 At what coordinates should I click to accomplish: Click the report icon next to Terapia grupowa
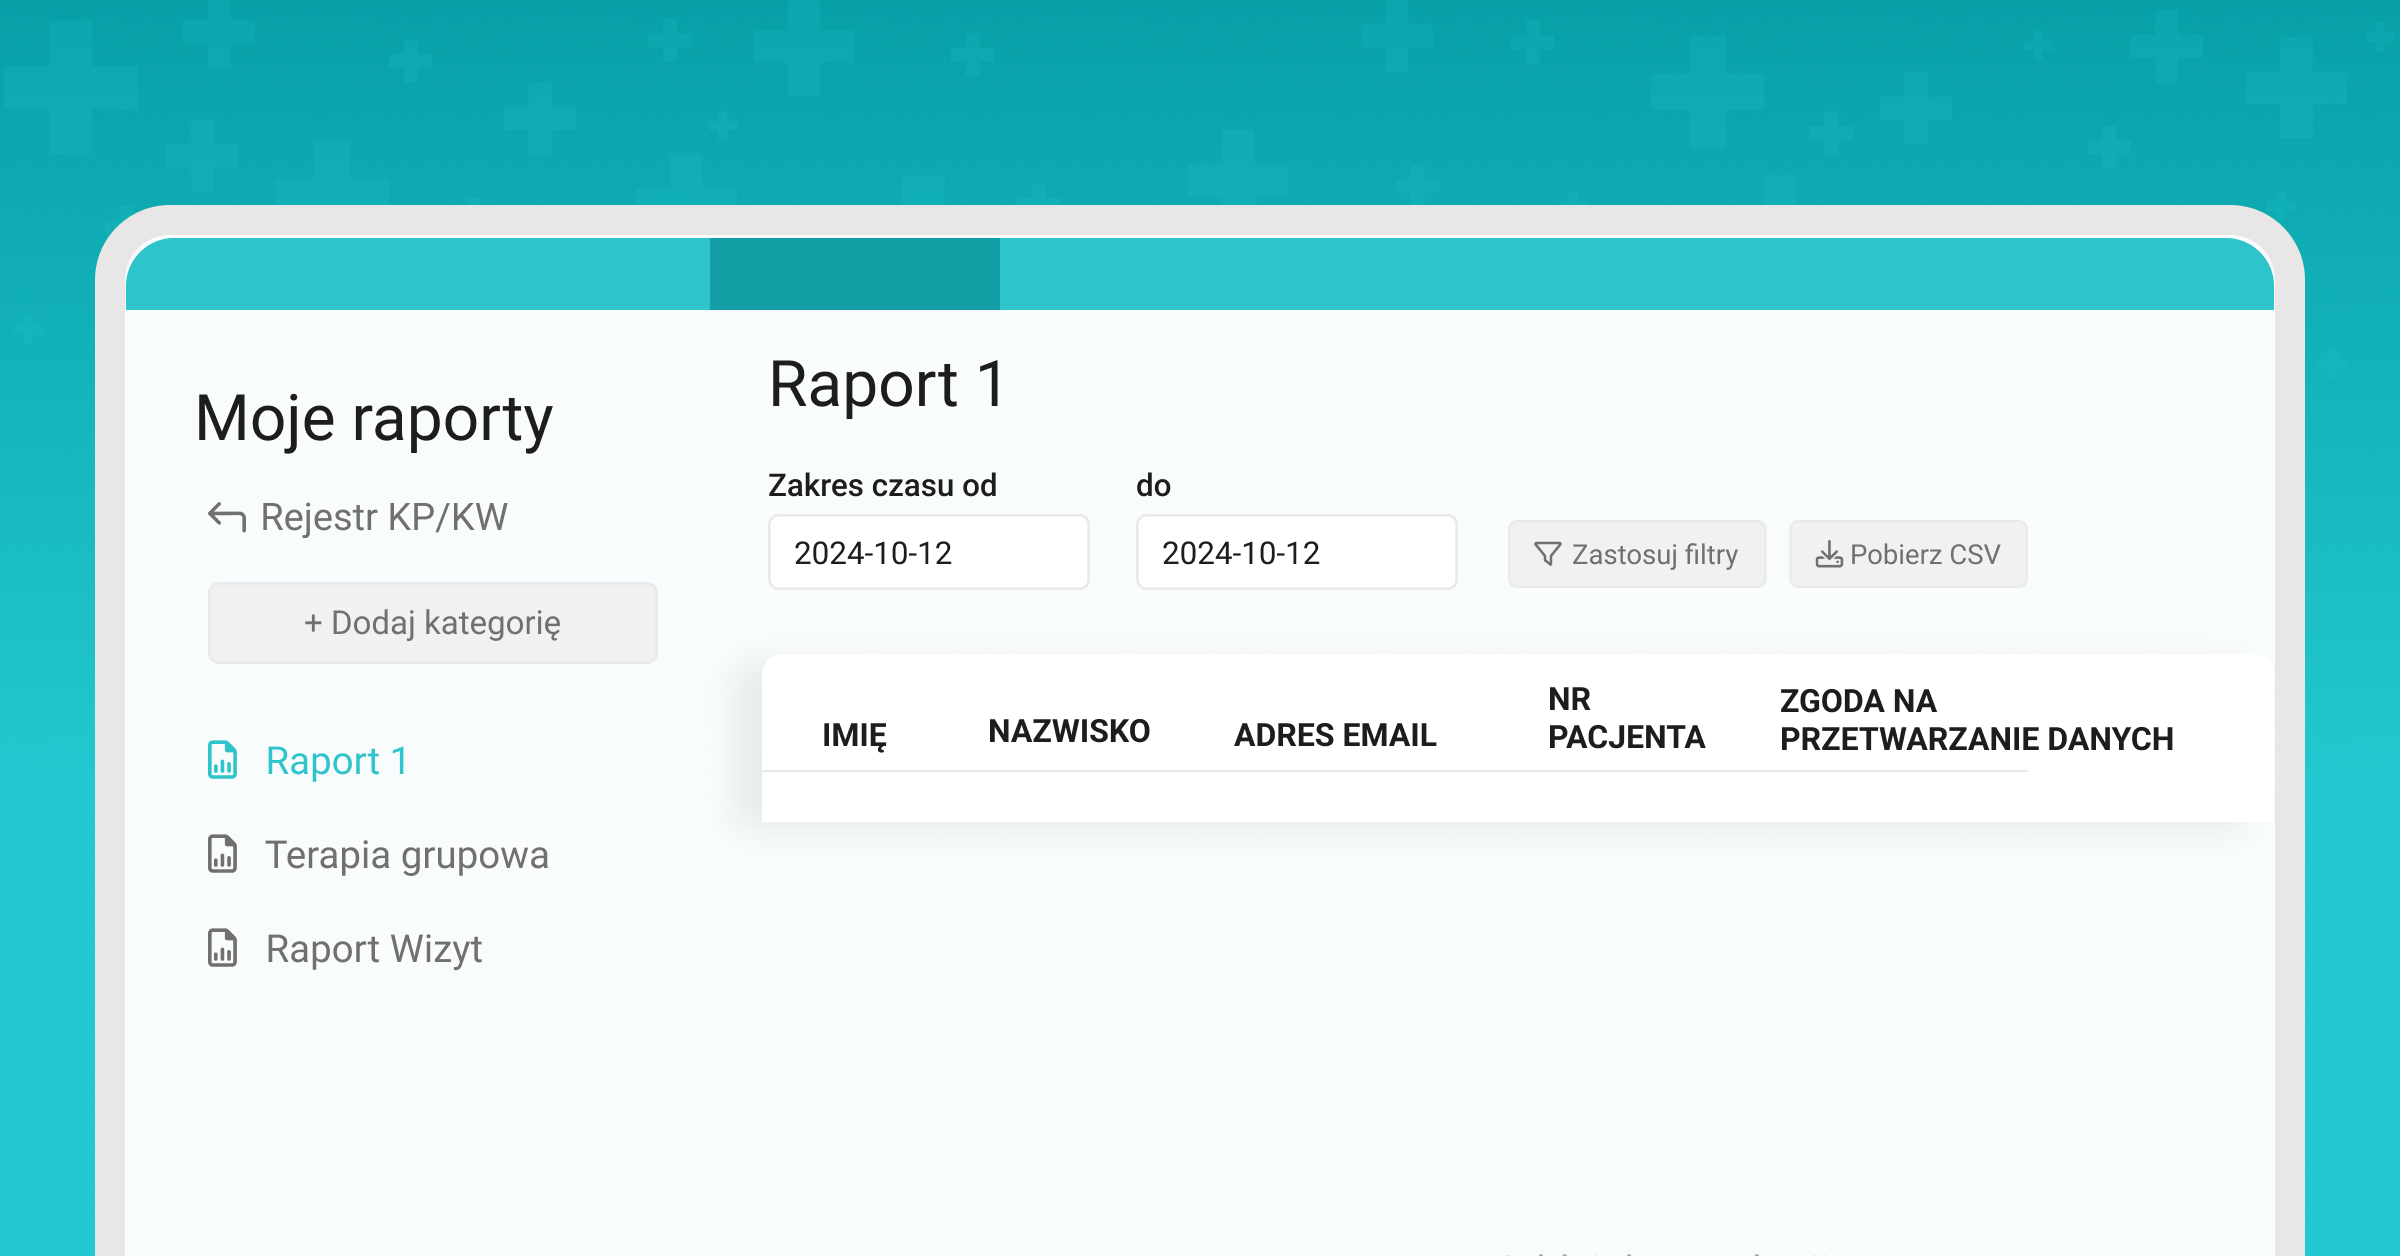click(x=222, y=854)
